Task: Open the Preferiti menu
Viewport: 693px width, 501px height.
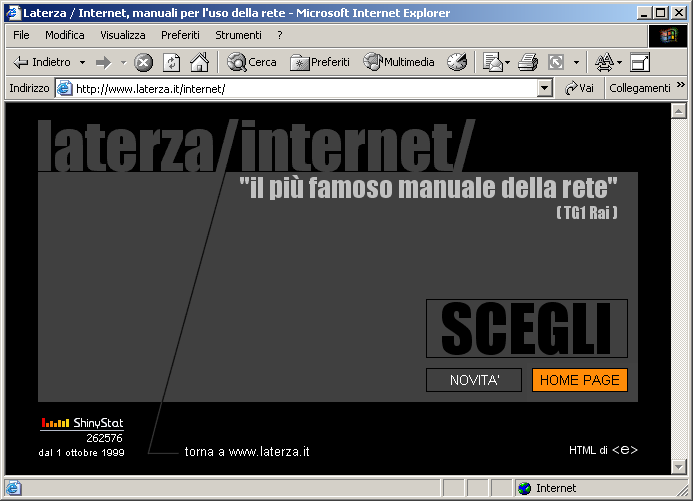Action: pyautogui.click(x=180, y=35)
